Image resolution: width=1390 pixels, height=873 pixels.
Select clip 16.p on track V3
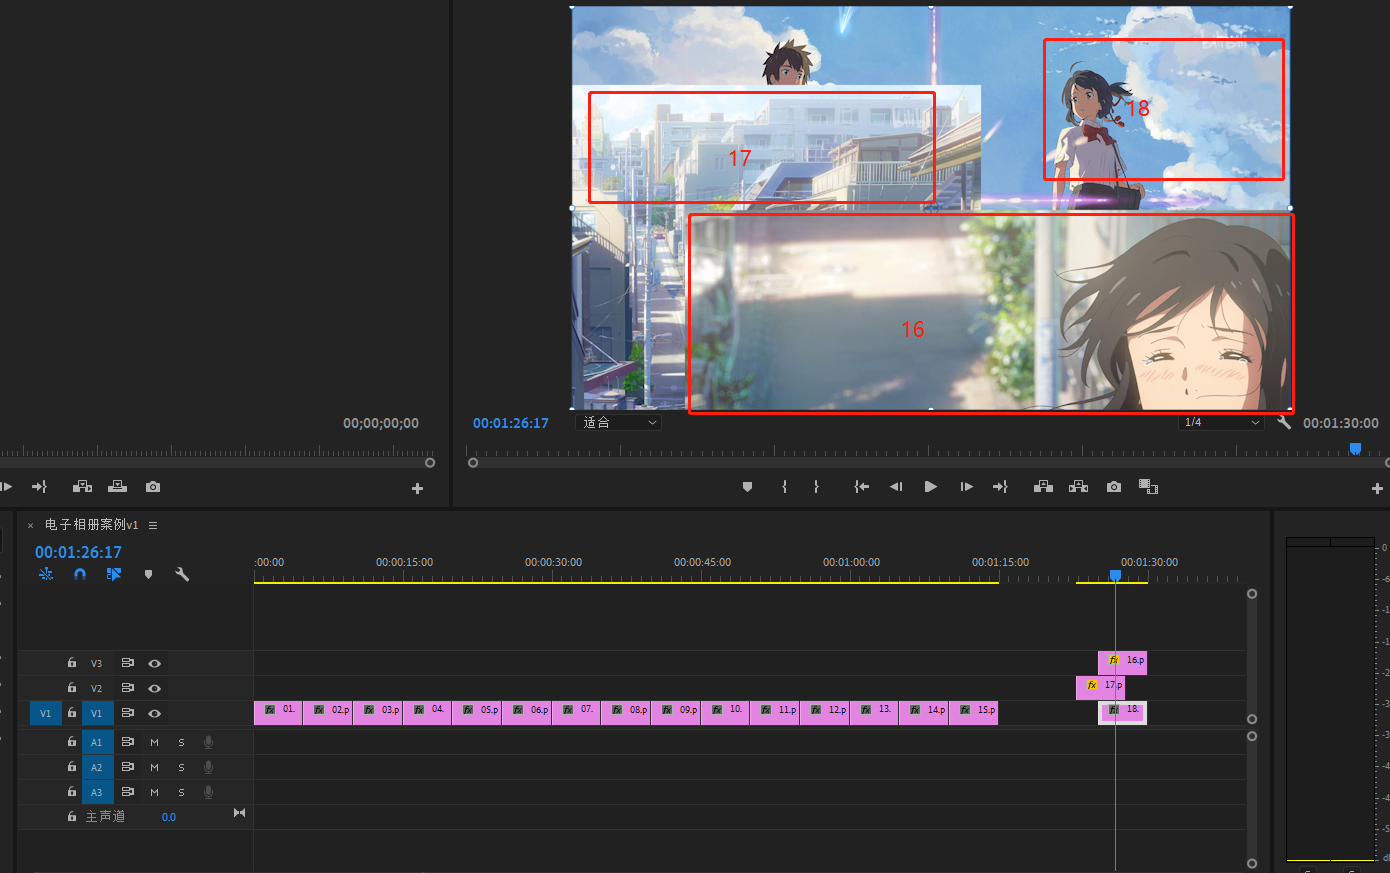pyautogui.click(x=1123, y=662)
